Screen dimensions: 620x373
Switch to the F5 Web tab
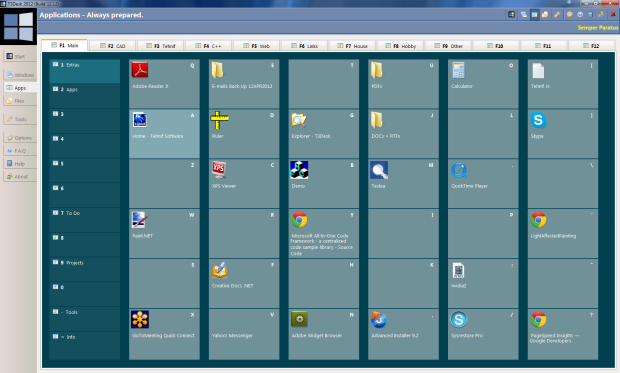[x=256, y=46]
